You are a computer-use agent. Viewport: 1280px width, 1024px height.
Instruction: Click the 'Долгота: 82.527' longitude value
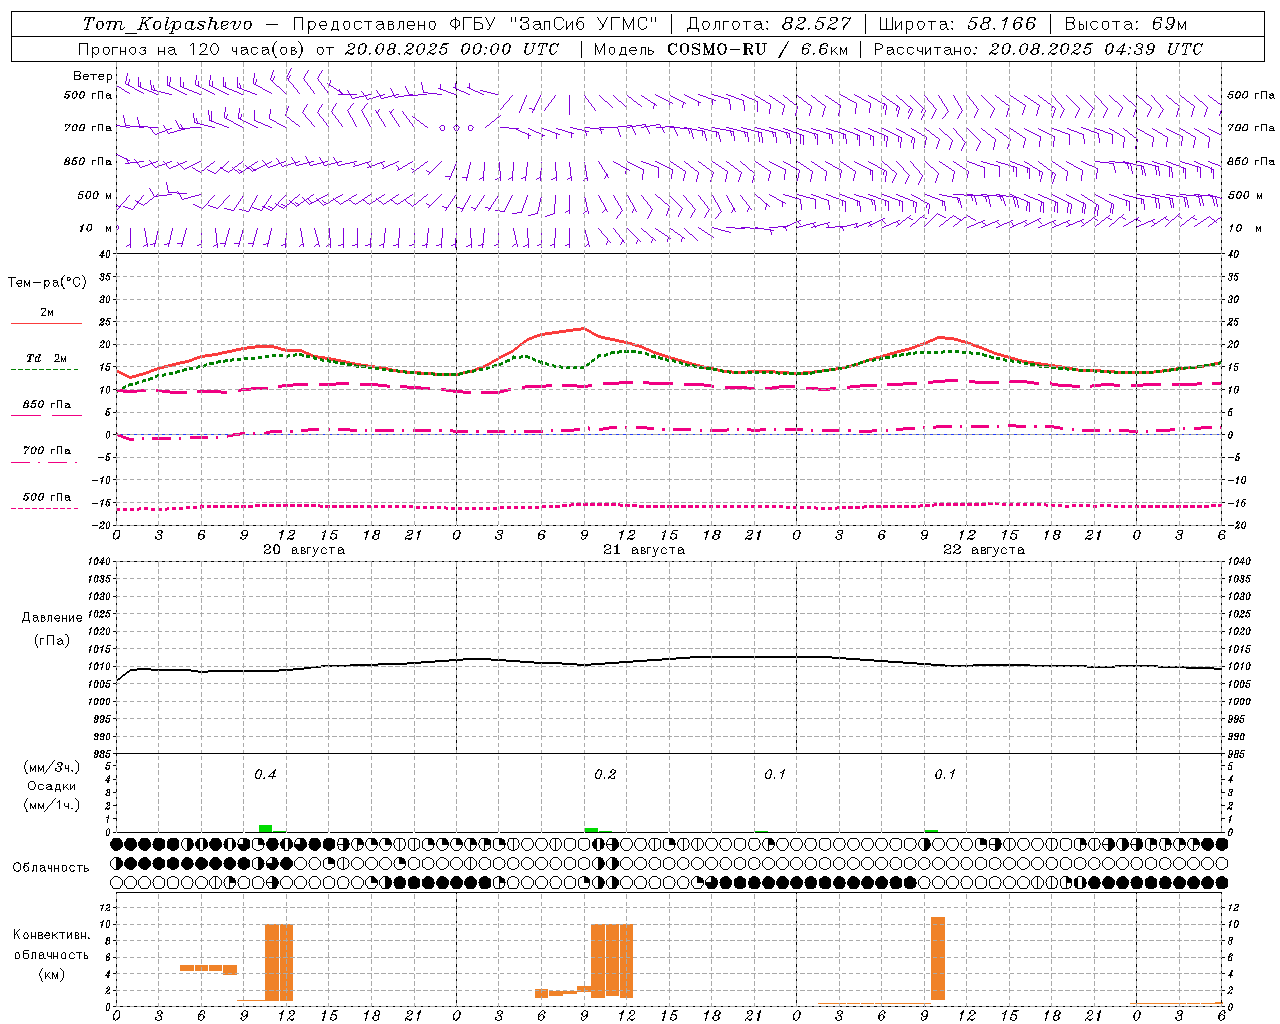coord(769,24)
